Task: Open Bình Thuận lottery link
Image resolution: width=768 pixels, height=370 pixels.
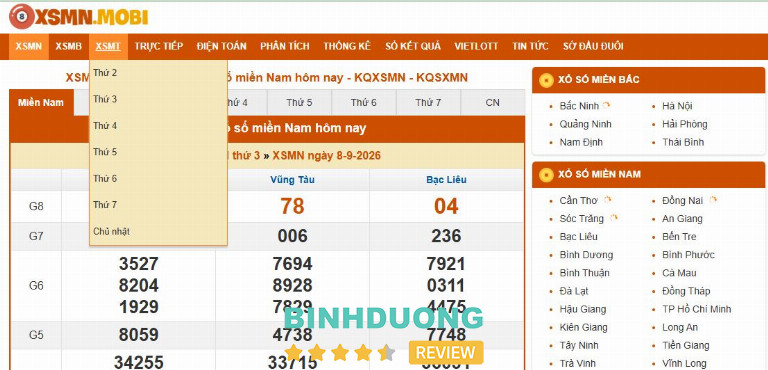Action: pos(586,273)
